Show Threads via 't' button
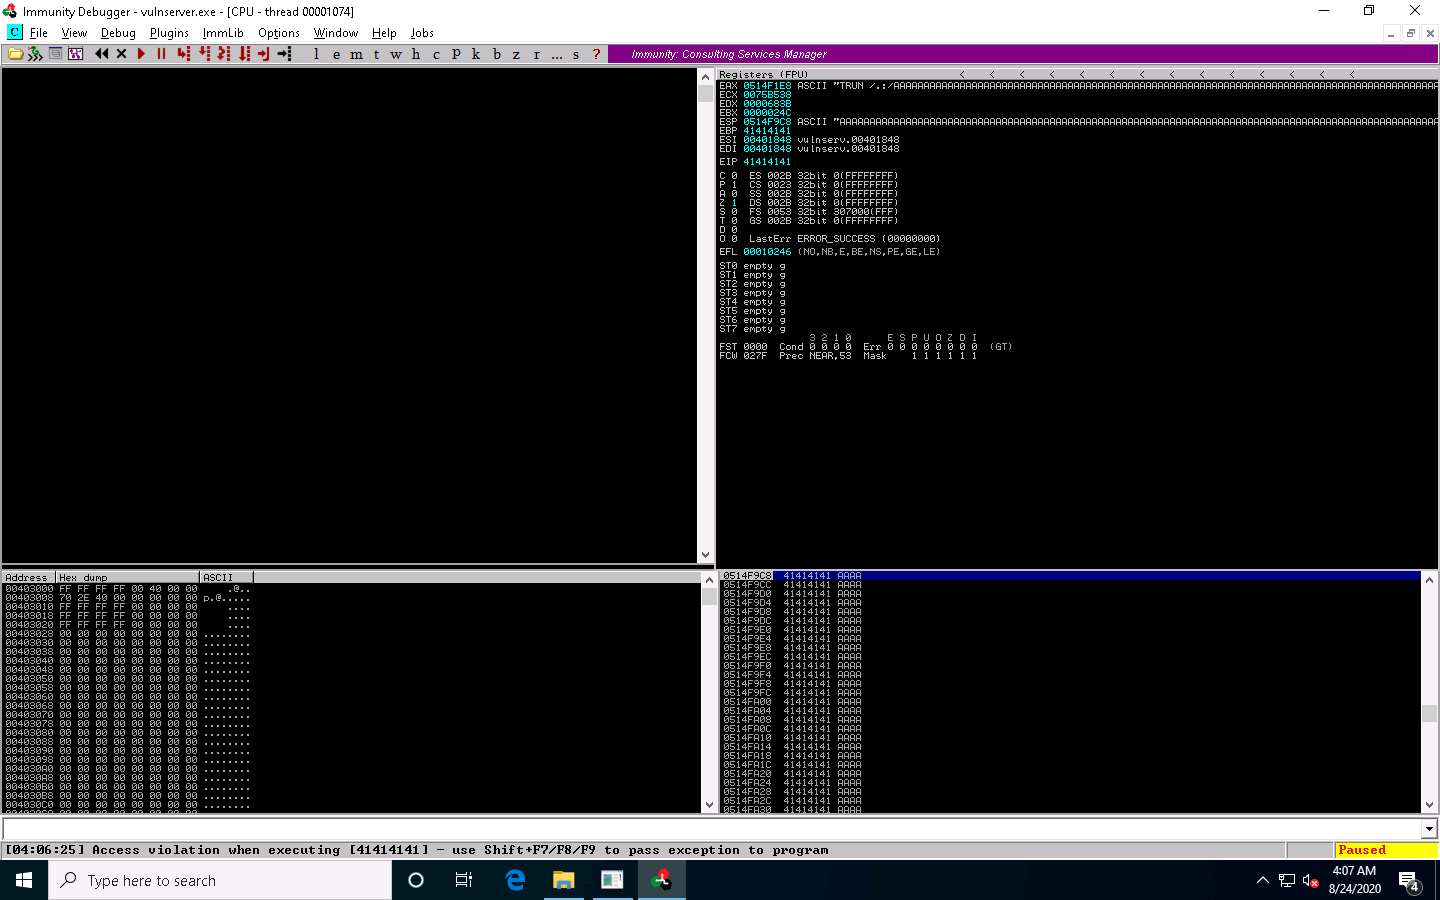Image resolution: width=1440 pixels, height=900 pixels. 376,54
